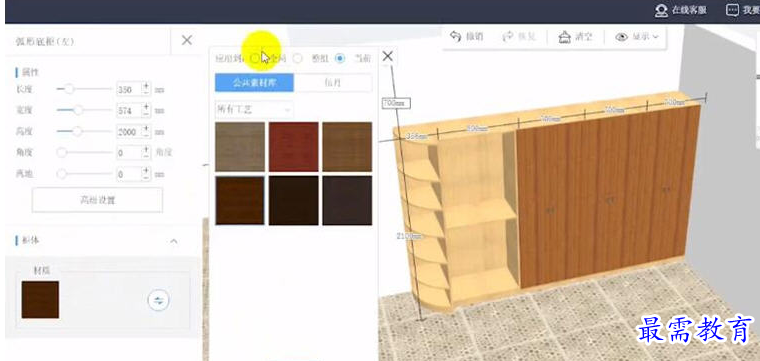This screenshot has width=760, height=361.
Task: Click the Undo (撤销) arrow icon
Action: click(455, 36)
